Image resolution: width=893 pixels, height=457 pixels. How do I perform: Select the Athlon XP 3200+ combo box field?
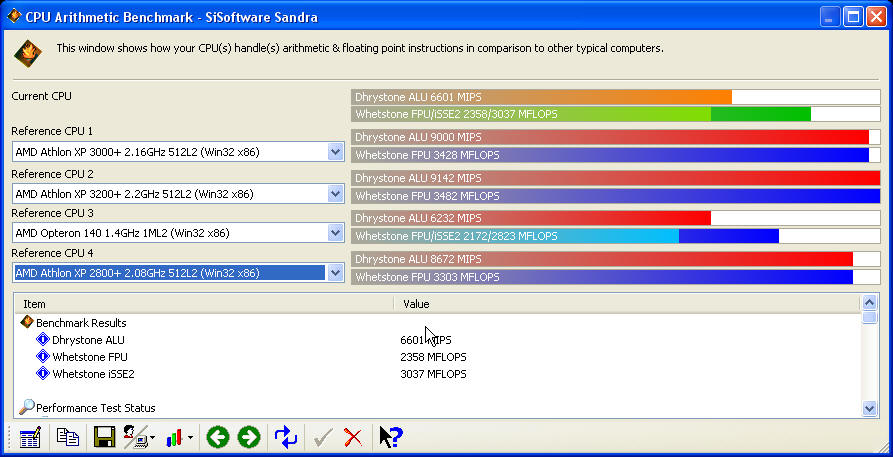tap(178, 194)
